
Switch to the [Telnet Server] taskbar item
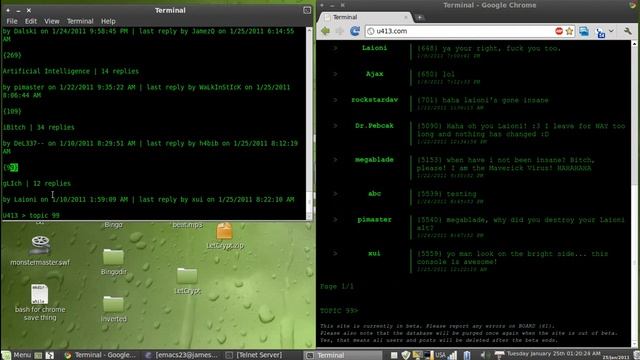tap(254, 355)
